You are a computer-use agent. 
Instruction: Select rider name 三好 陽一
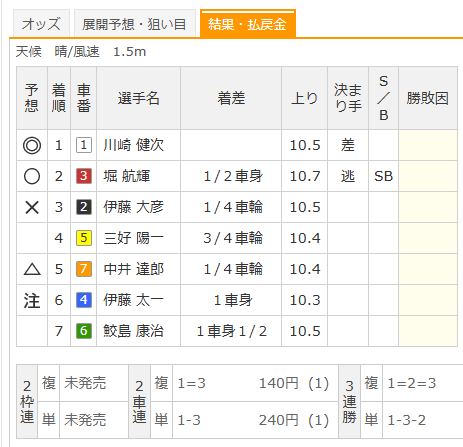[x=134, y=238]
